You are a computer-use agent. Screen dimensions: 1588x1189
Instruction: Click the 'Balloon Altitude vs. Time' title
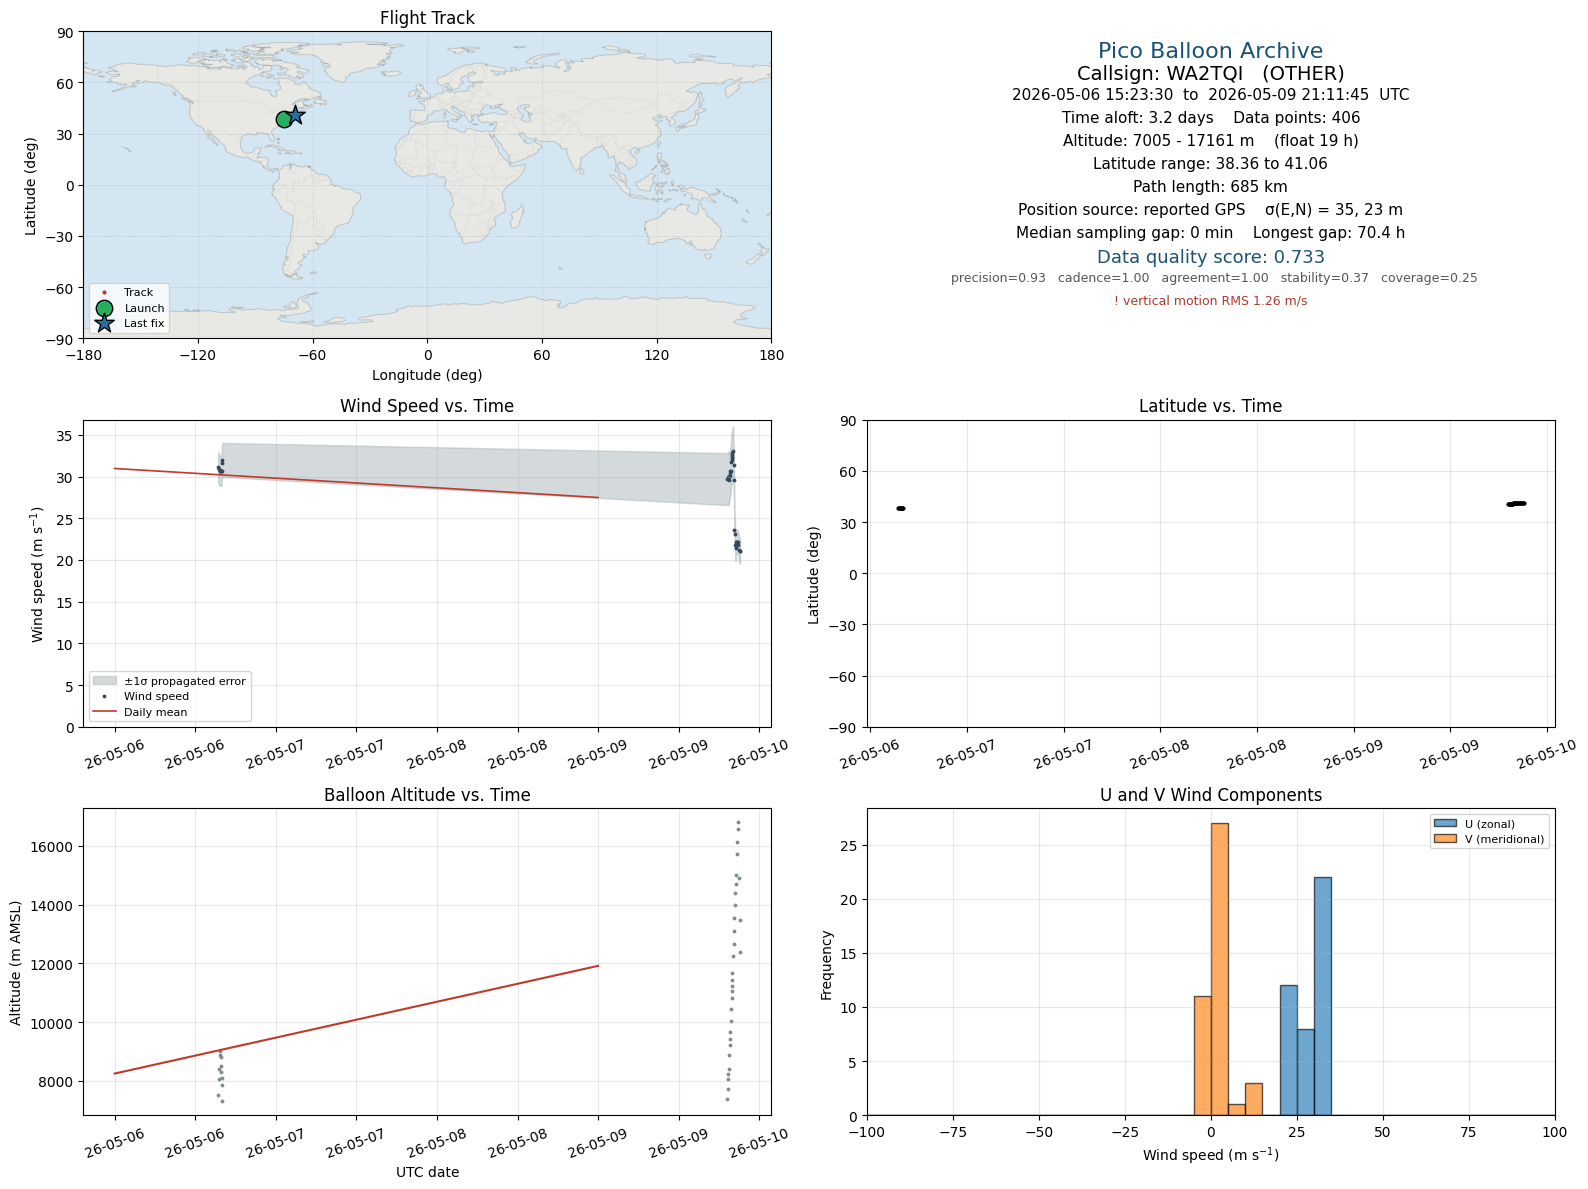tap(427, 795)
